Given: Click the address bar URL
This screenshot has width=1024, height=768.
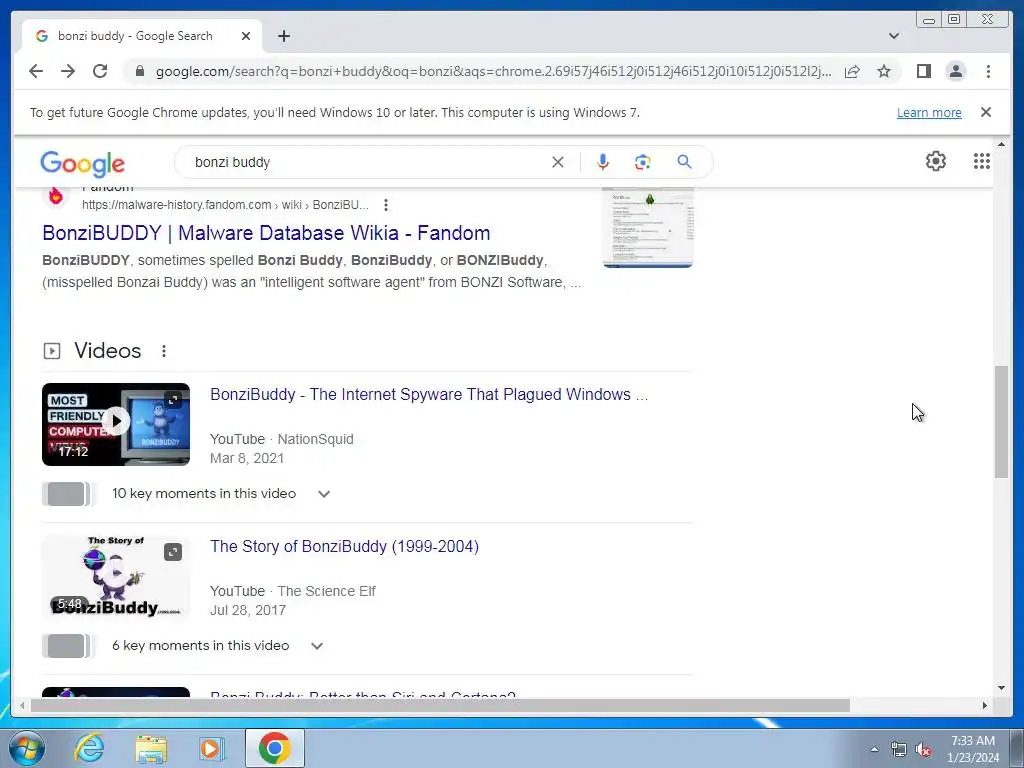Looking at the screenshot, I should 493,71.
